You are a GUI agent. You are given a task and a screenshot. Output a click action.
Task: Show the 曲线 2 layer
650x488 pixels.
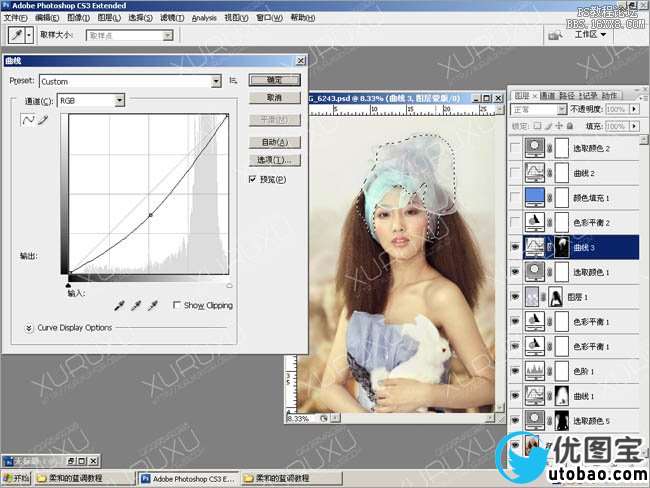pyautogui.click(x=515, y=173)
